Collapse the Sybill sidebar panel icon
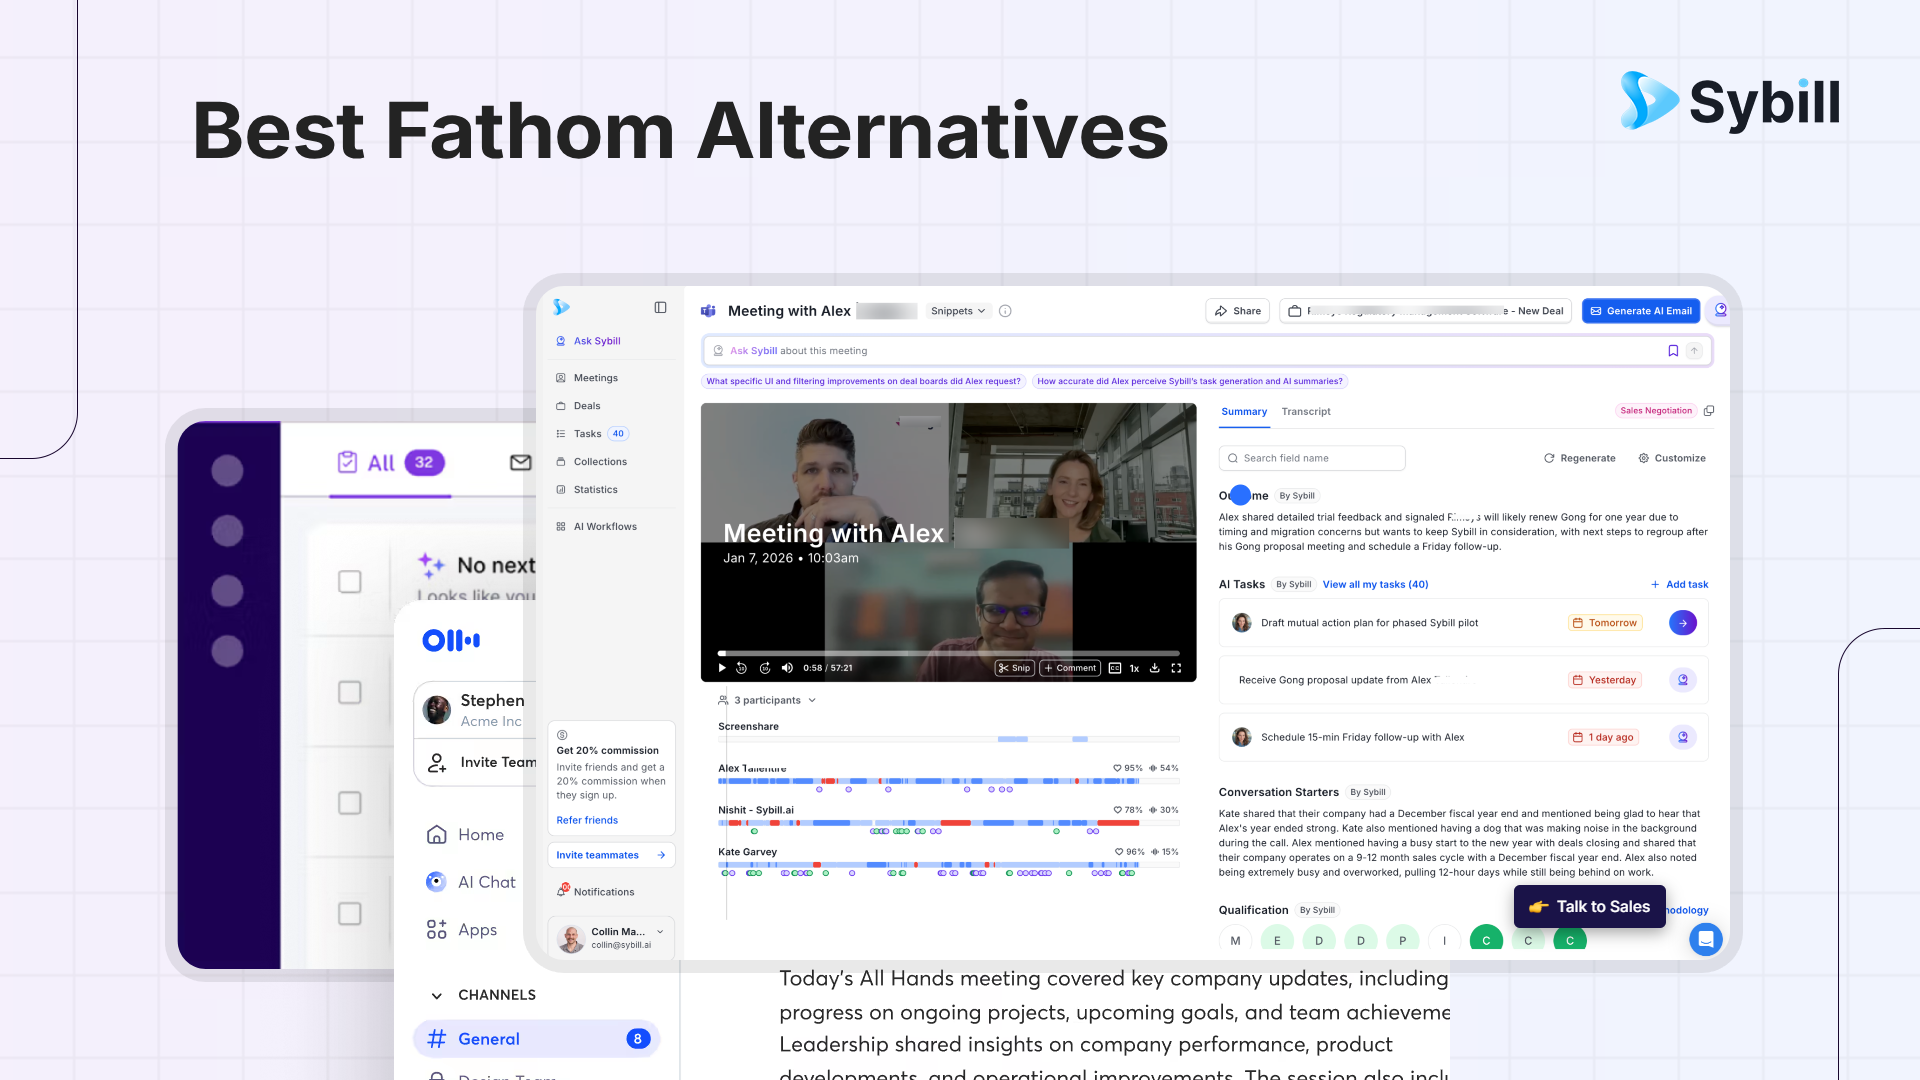The width and height of the screenshot is (1920, 1080). (660, 308)
